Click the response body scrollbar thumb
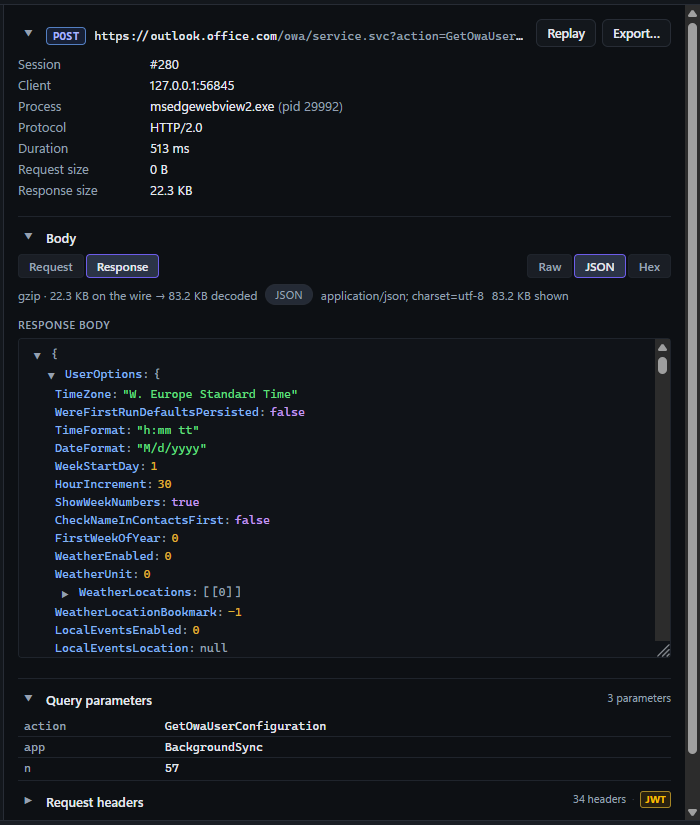The height and width of the screenshot is (825, 700). 663,366
